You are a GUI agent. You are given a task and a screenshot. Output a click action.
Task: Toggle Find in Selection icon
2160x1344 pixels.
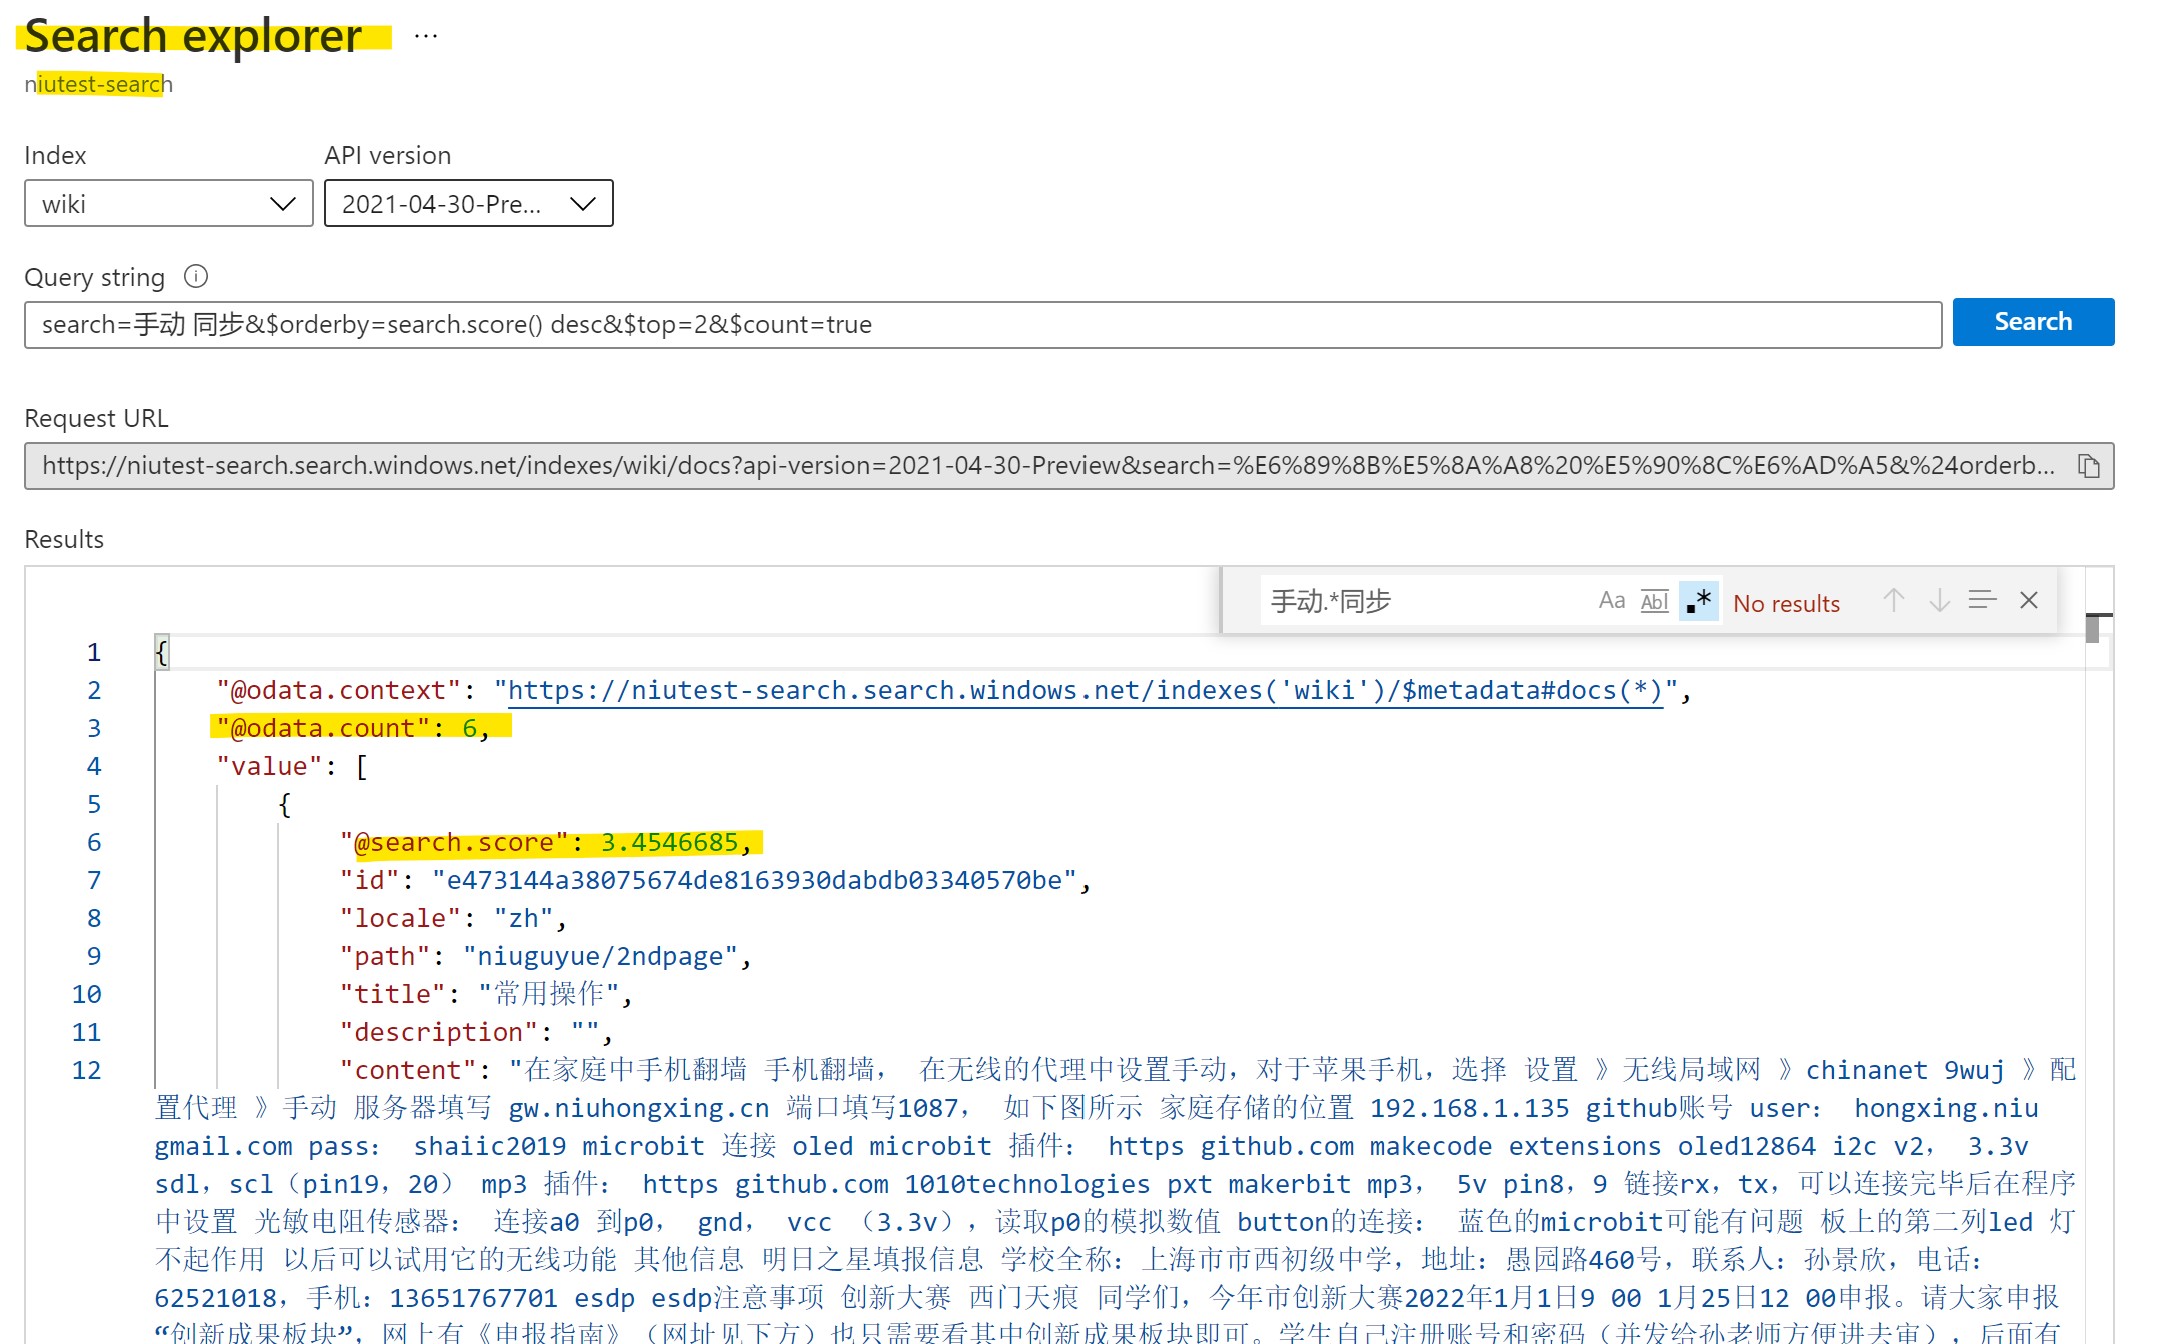(x=1982, y=600)
